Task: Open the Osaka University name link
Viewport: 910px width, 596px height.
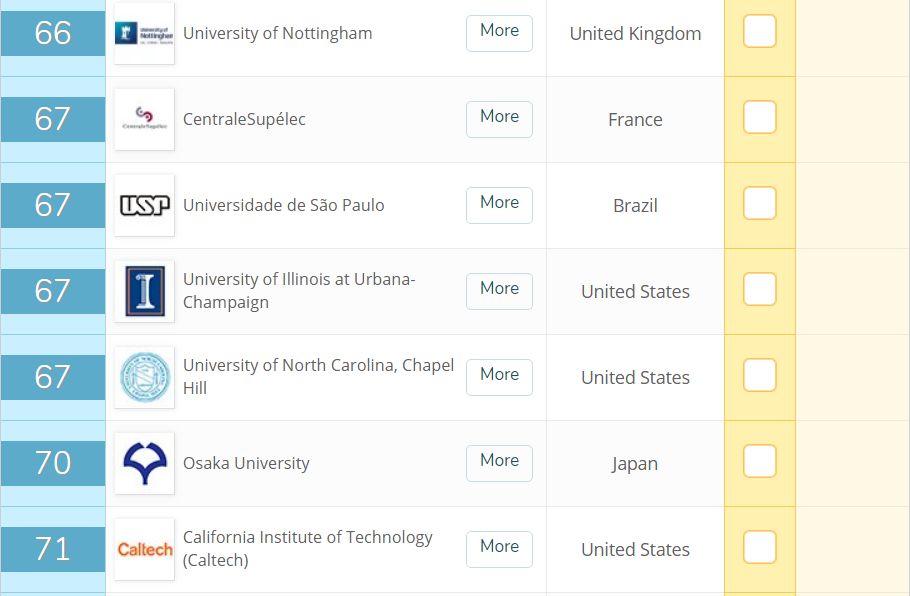Action: pyautogui.click(x=246, y=463)
